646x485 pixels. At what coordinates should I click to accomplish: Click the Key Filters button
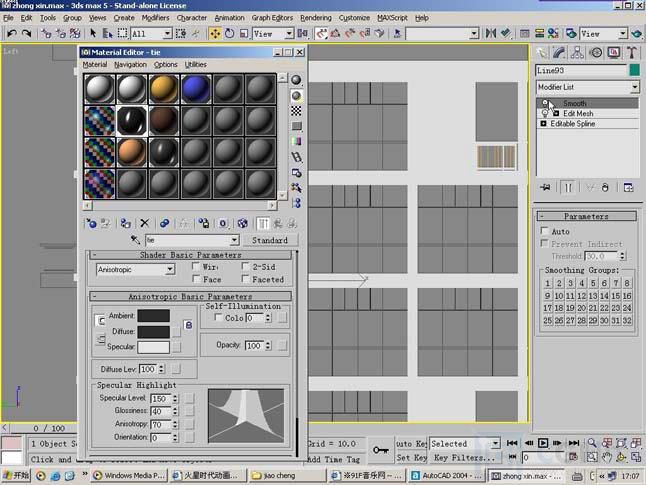(x=465, y=458)
